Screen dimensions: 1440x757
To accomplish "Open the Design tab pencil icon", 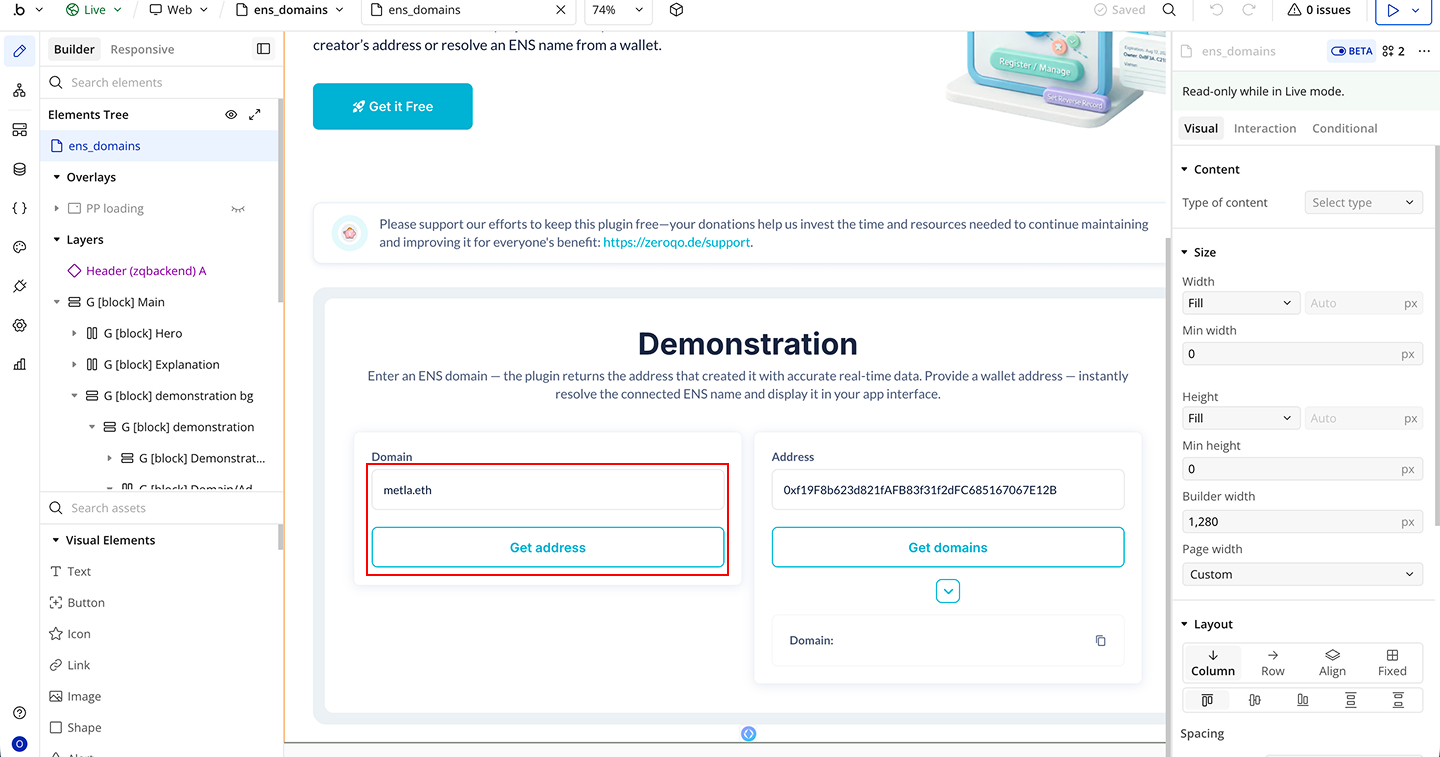I will coord(19,51).
